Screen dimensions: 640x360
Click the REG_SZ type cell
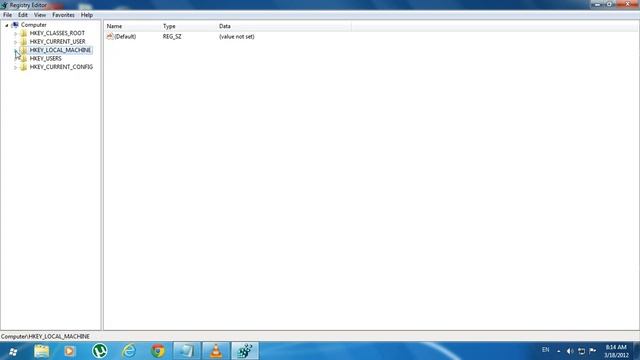[172, 37]
